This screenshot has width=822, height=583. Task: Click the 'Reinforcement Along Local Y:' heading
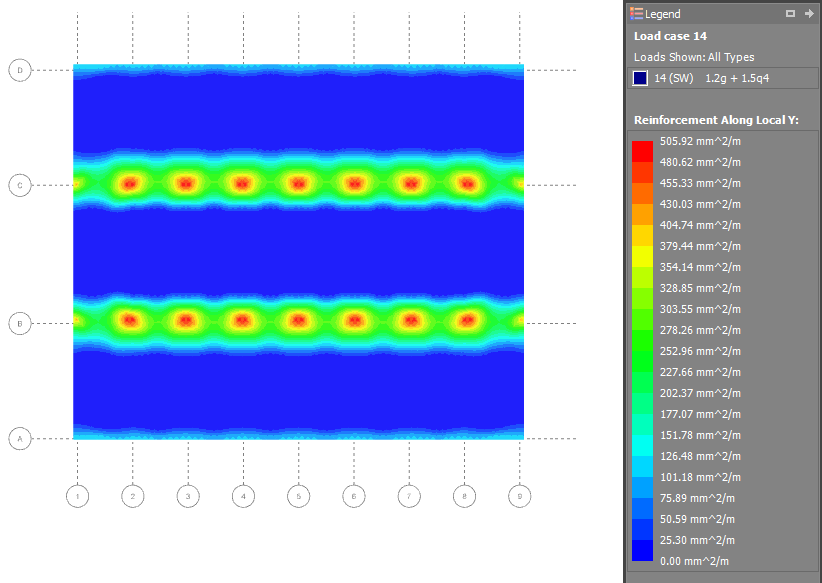point(716,120)
